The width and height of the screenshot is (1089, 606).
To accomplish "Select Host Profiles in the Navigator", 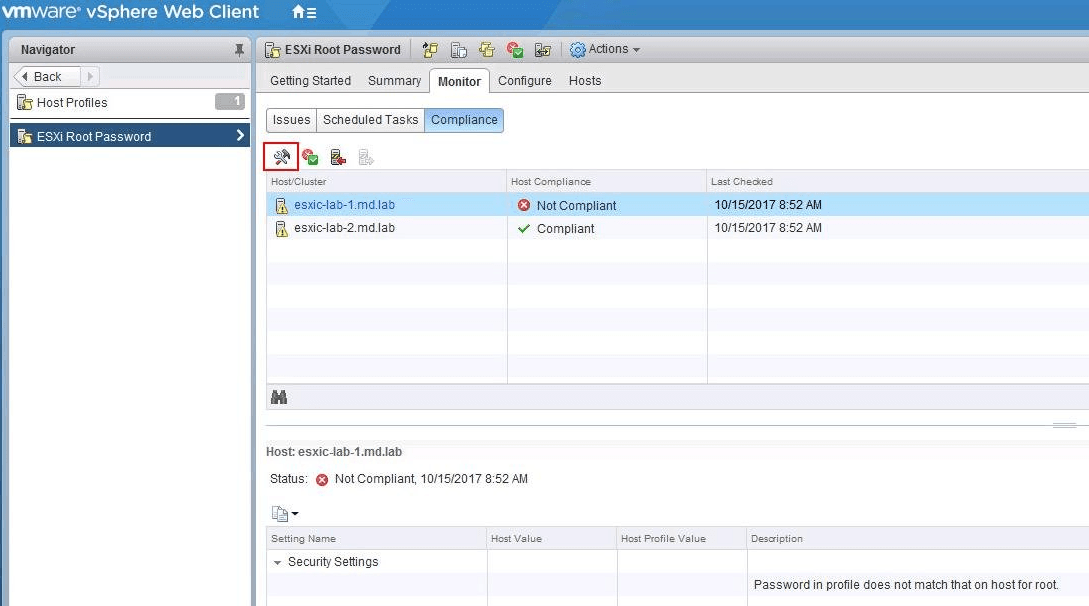I will pos(72,103).
